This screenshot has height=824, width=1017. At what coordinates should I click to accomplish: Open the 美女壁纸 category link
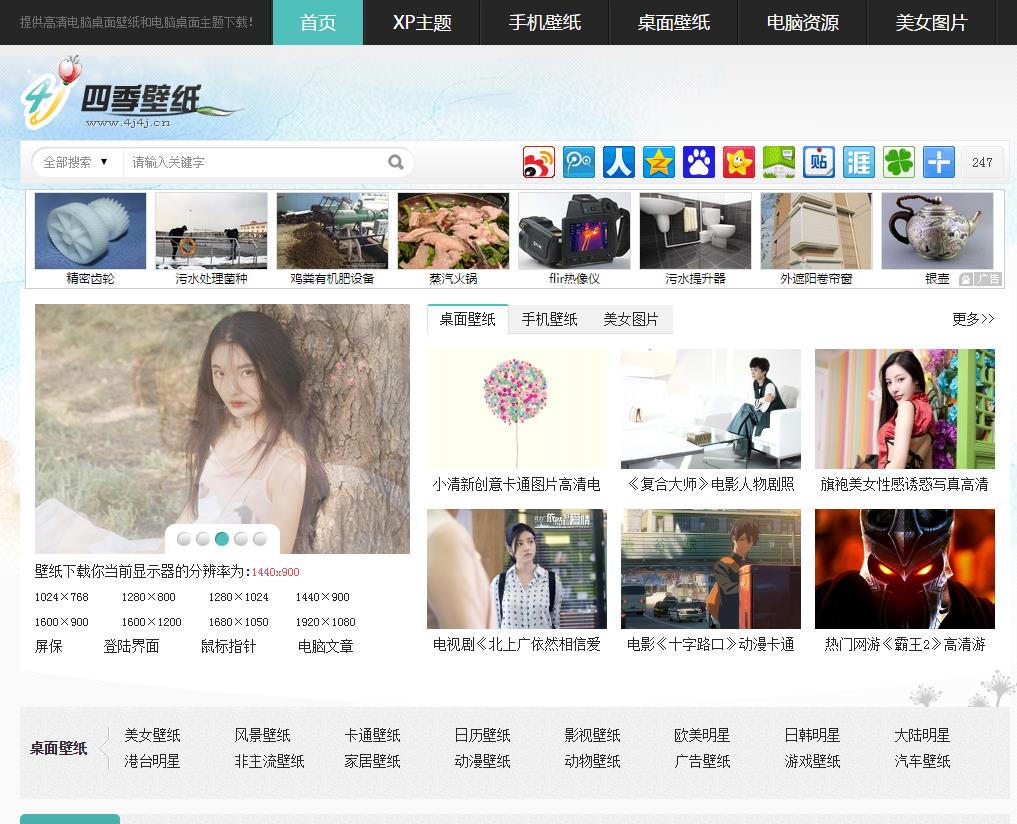(152, 735)
